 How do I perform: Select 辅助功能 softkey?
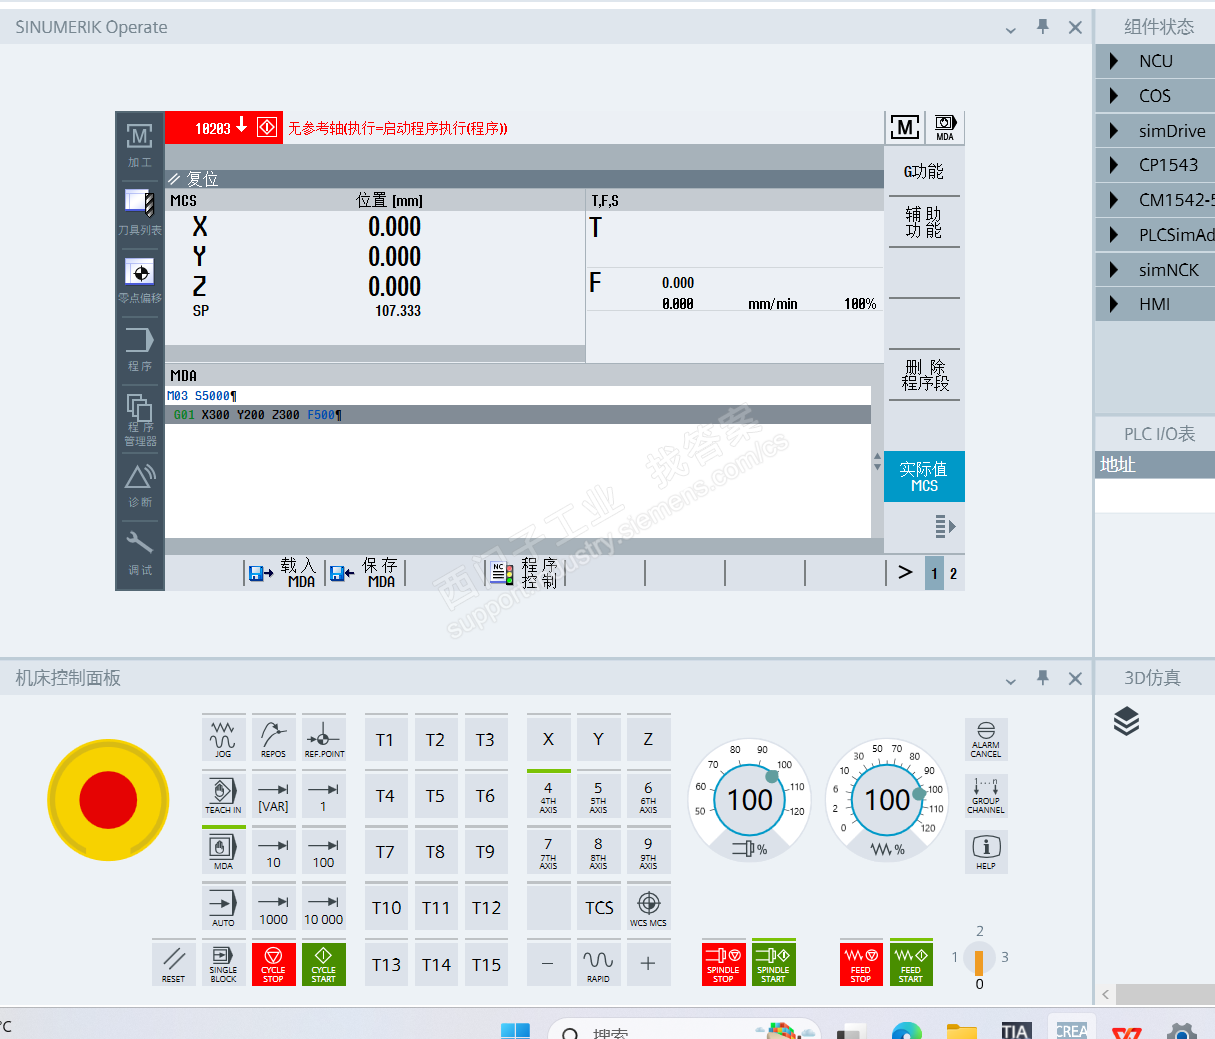[924, 222]
